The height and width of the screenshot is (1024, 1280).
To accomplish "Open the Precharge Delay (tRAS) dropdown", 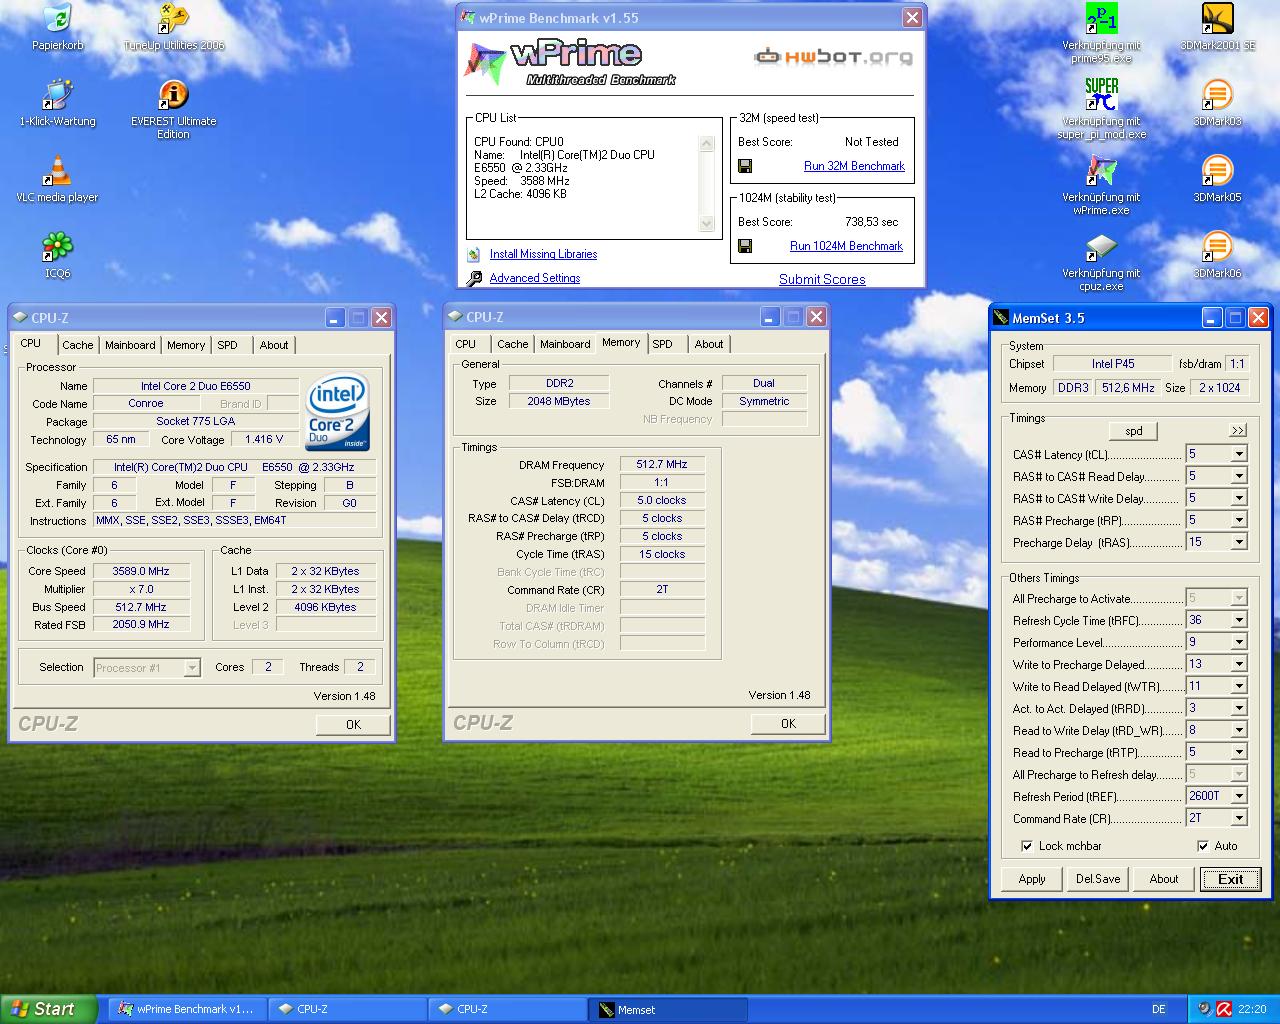I will click(1238, 542).
